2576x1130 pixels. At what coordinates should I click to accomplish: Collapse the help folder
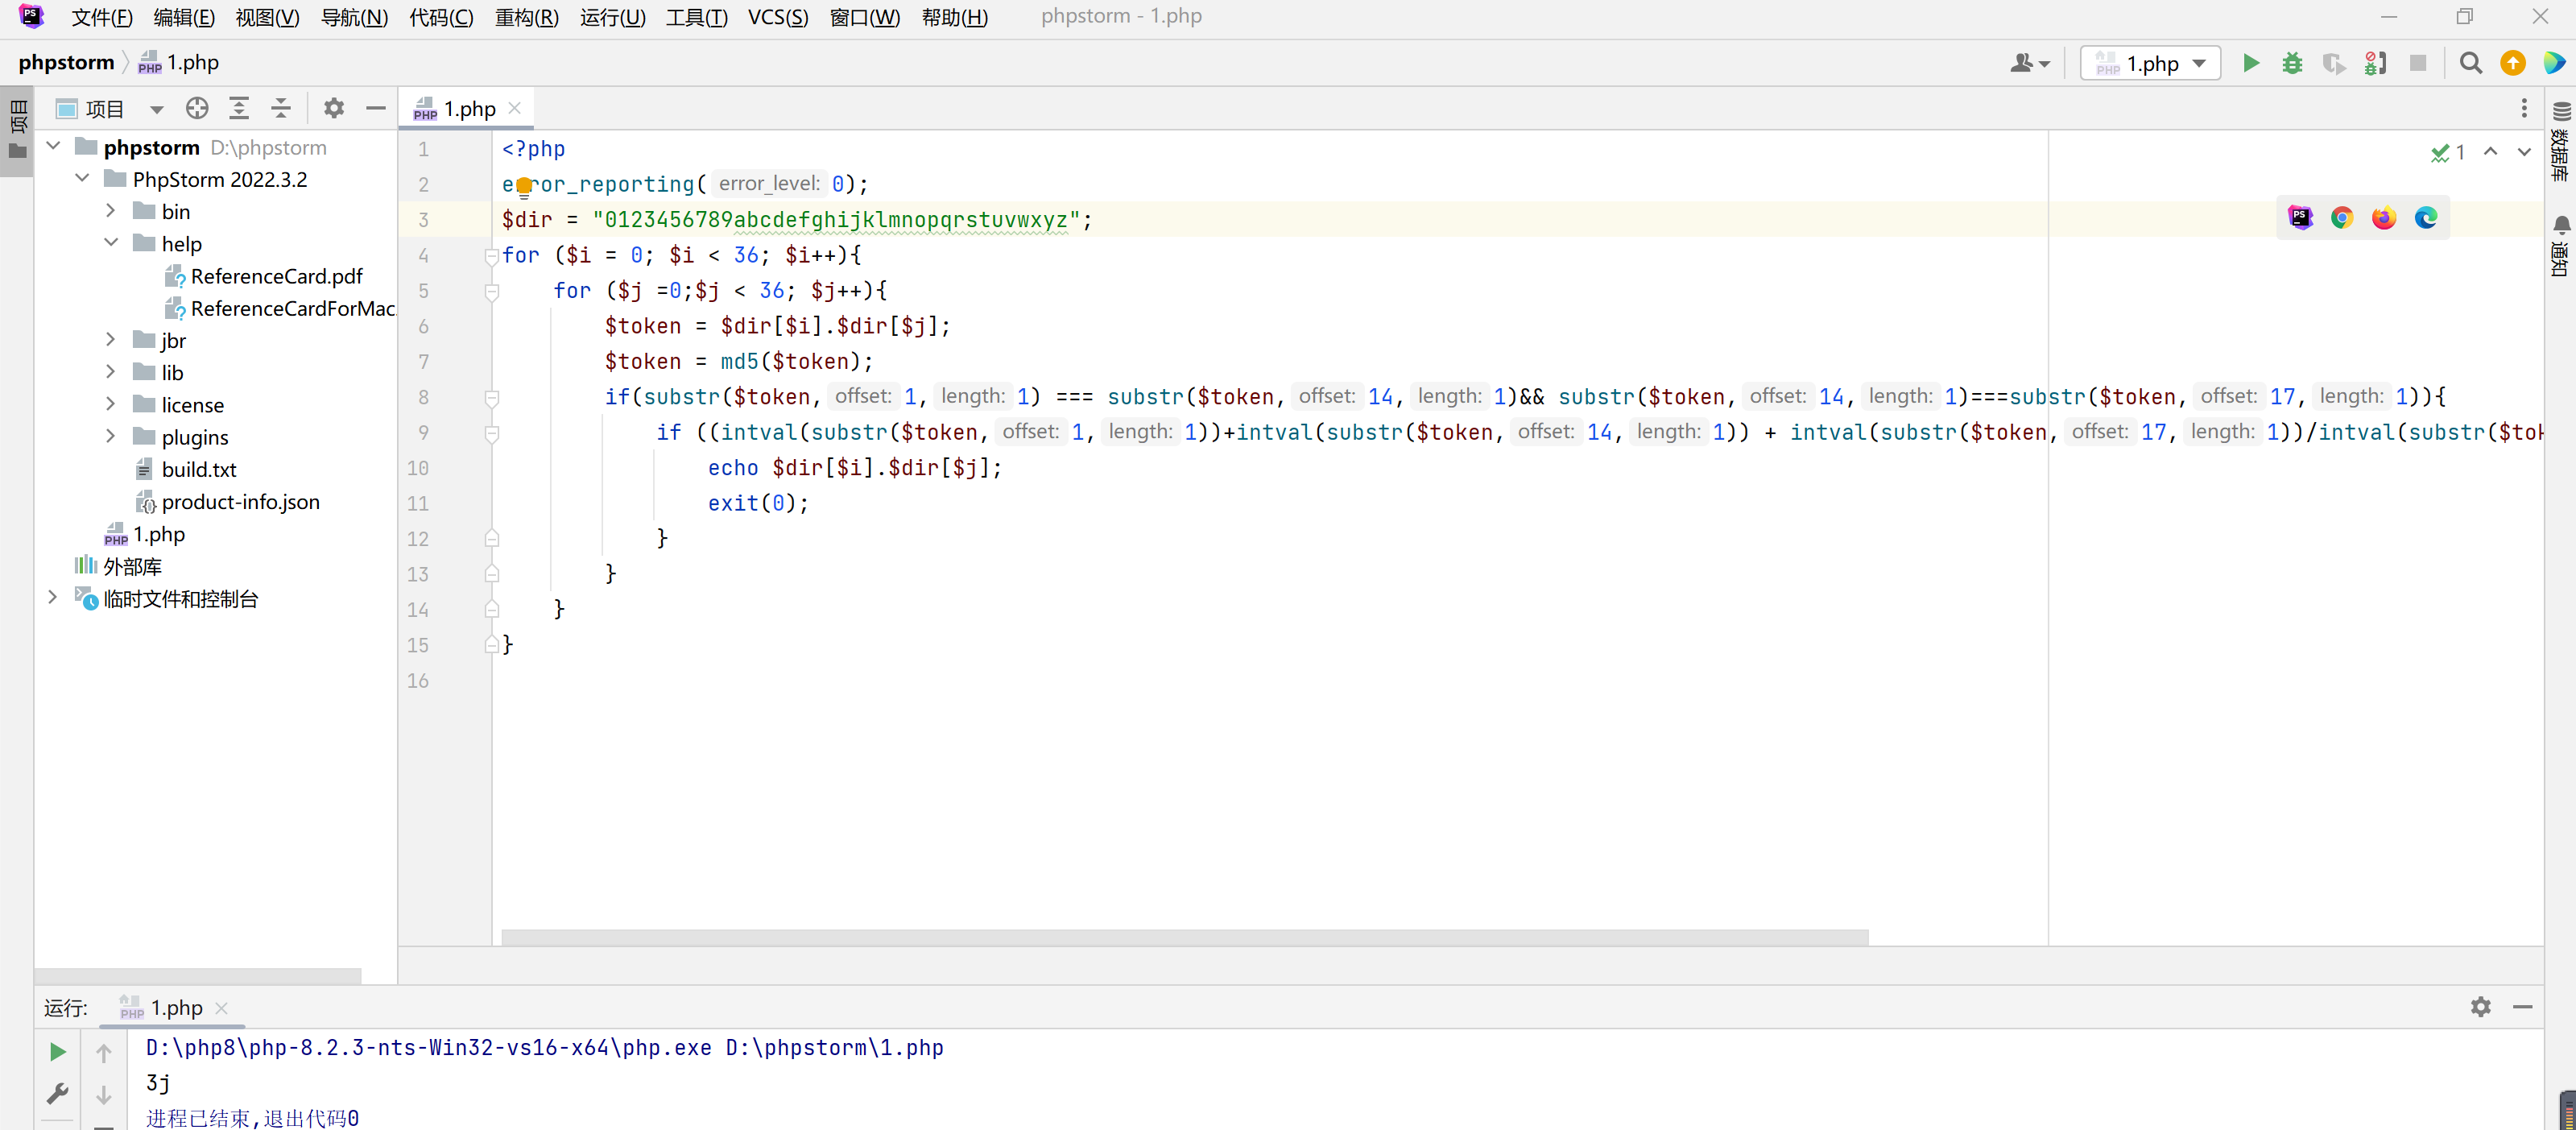111,243
